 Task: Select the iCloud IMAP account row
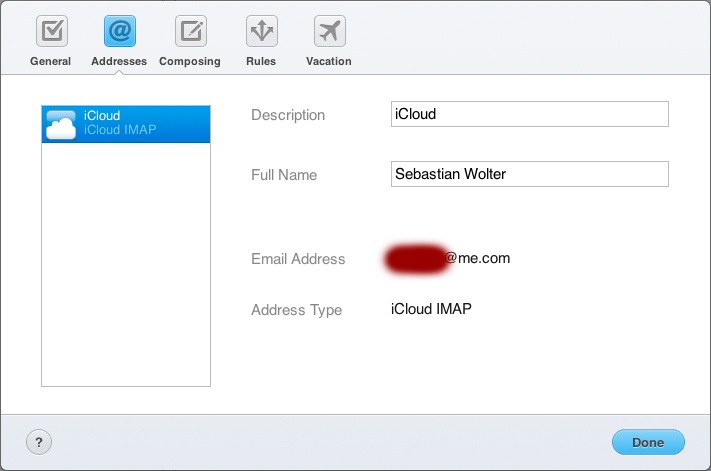click(126, 124)
